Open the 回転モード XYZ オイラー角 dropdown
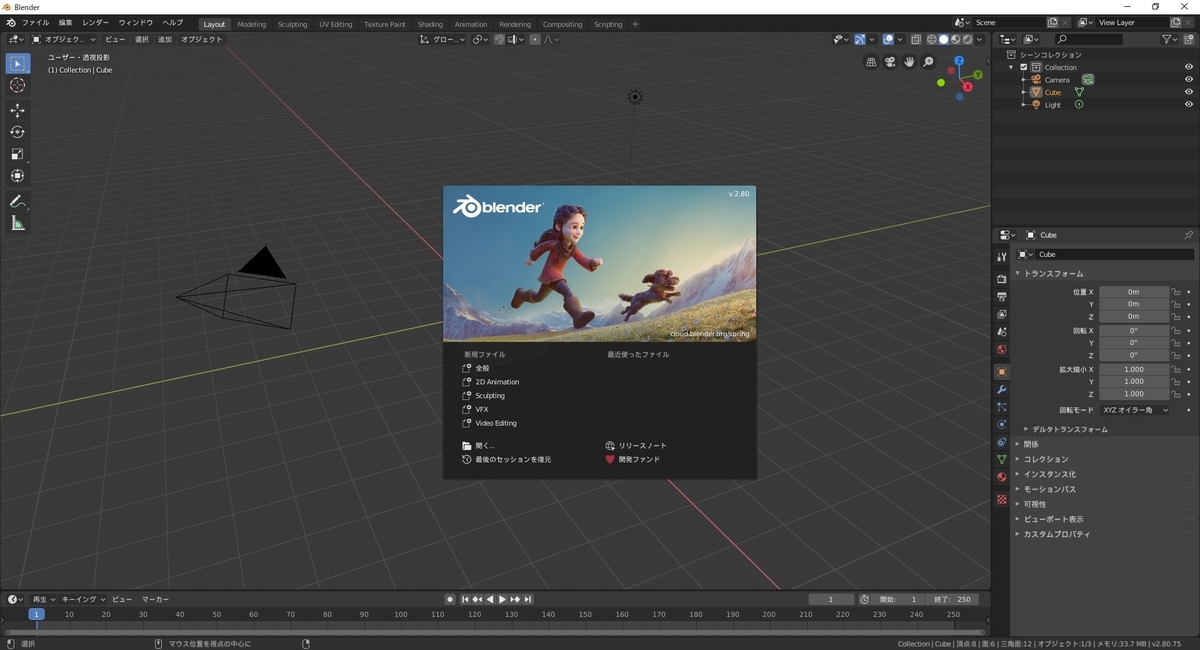This screenshot has width=1200, height=650. [x=1134, y=410]
